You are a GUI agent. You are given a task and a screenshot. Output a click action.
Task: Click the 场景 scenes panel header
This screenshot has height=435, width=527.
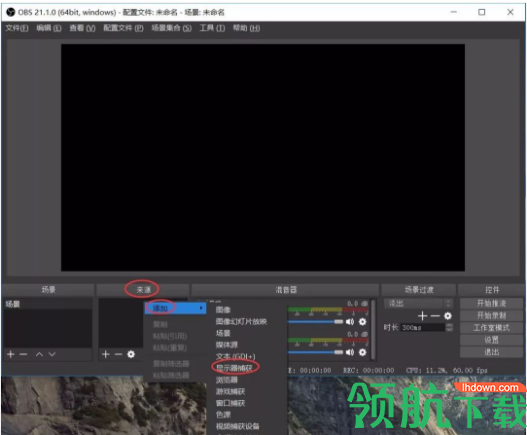48,289
